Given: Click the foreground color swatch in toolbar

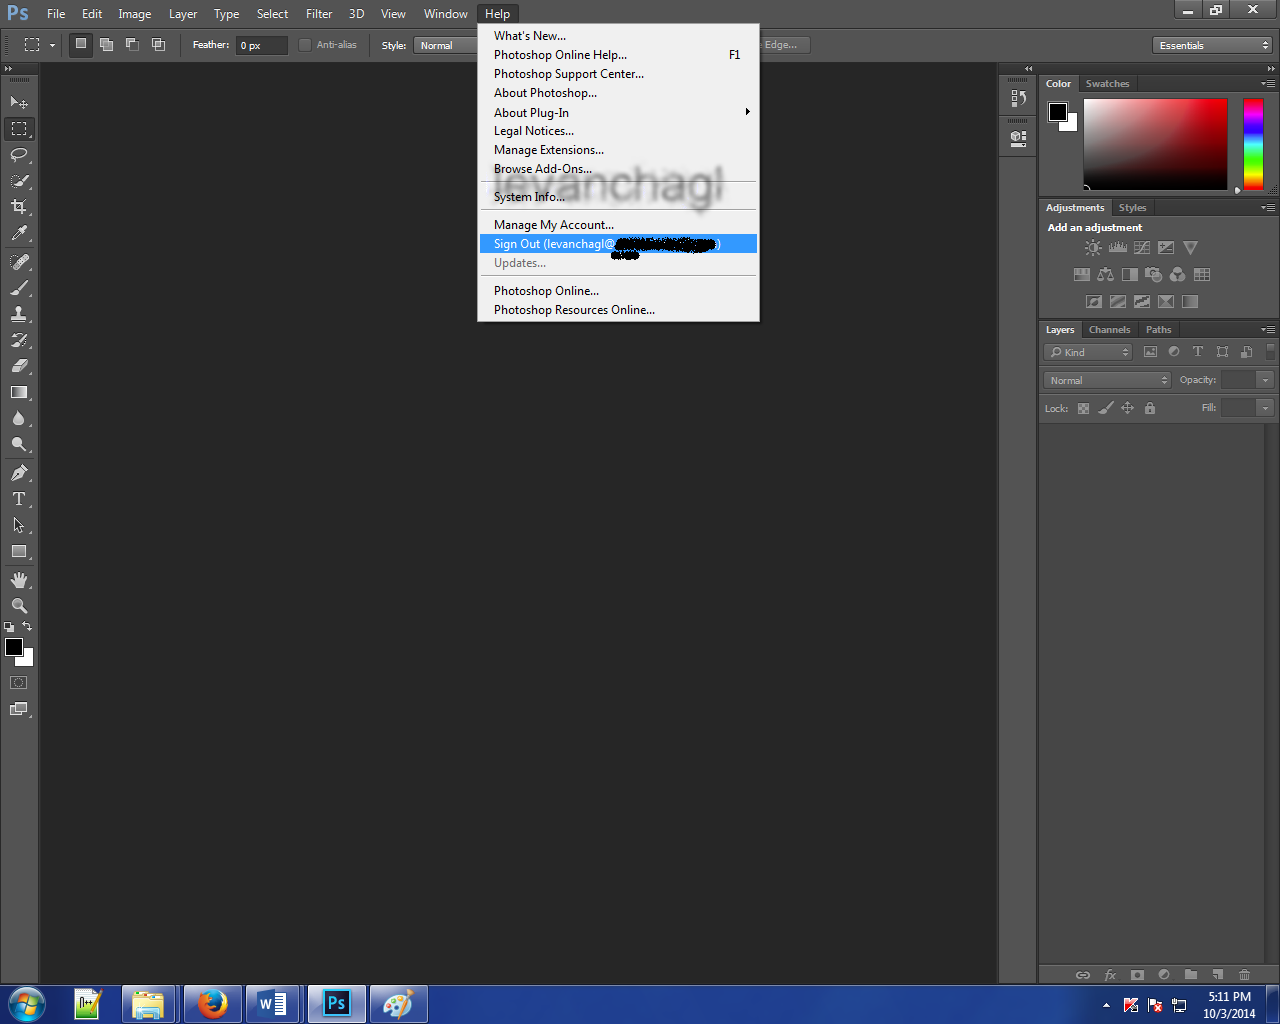Looking at the screenshot, I should click(14, 647).
